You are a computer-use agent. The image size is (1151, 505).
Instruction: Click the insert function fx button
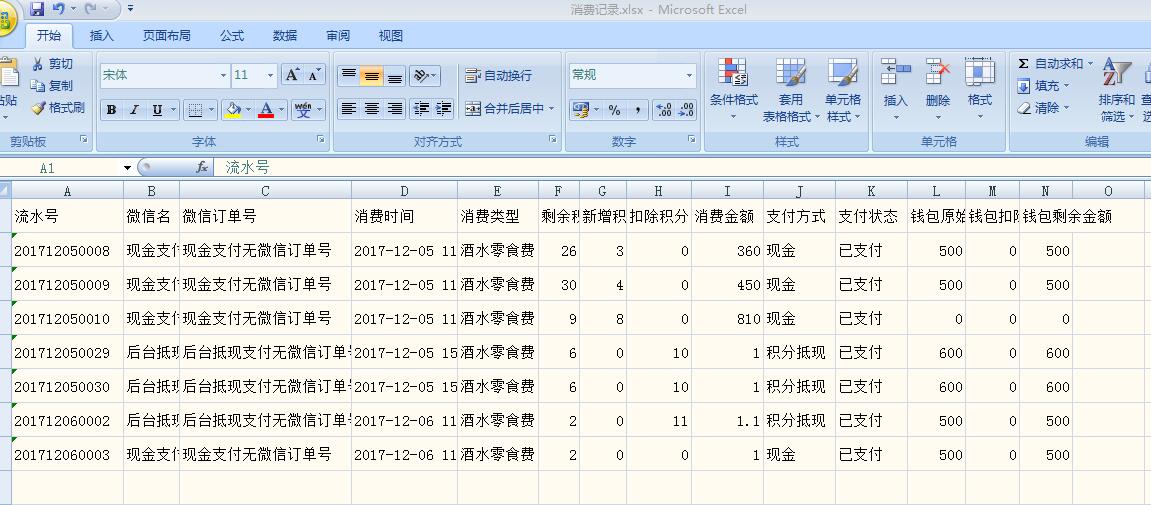(x=202, y=168)
